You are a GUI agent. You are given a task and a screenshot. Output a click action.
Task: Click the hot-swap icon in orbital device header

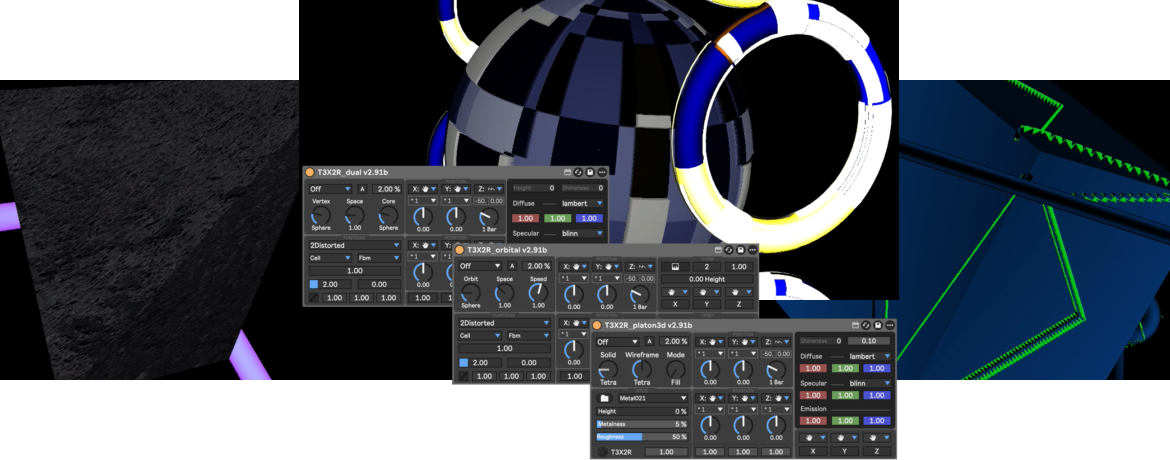[x=729, y=249]
